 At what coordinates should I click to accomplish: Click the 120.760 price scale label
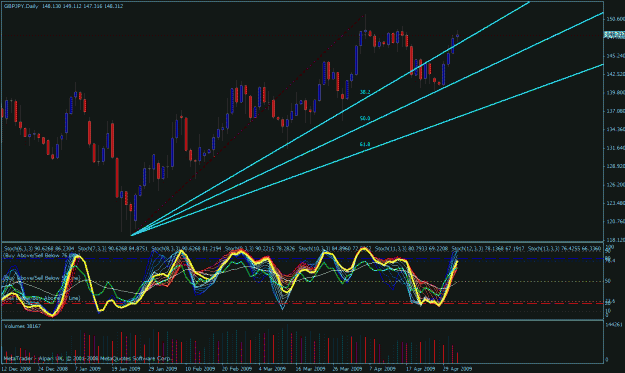coord(615,222)
